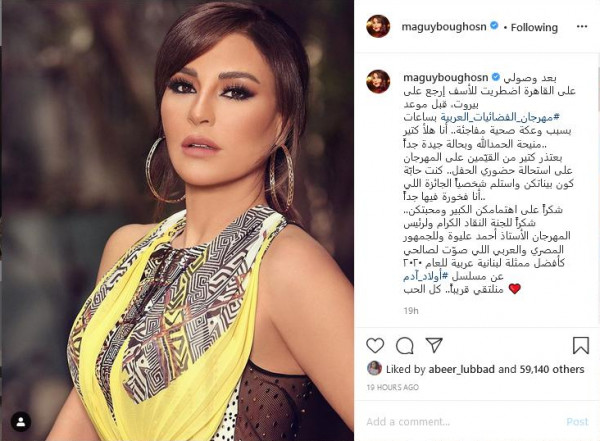Viewport: 600px width, 441px height.
Task: Share post using the paper plane icon
Action: point(434,345)
